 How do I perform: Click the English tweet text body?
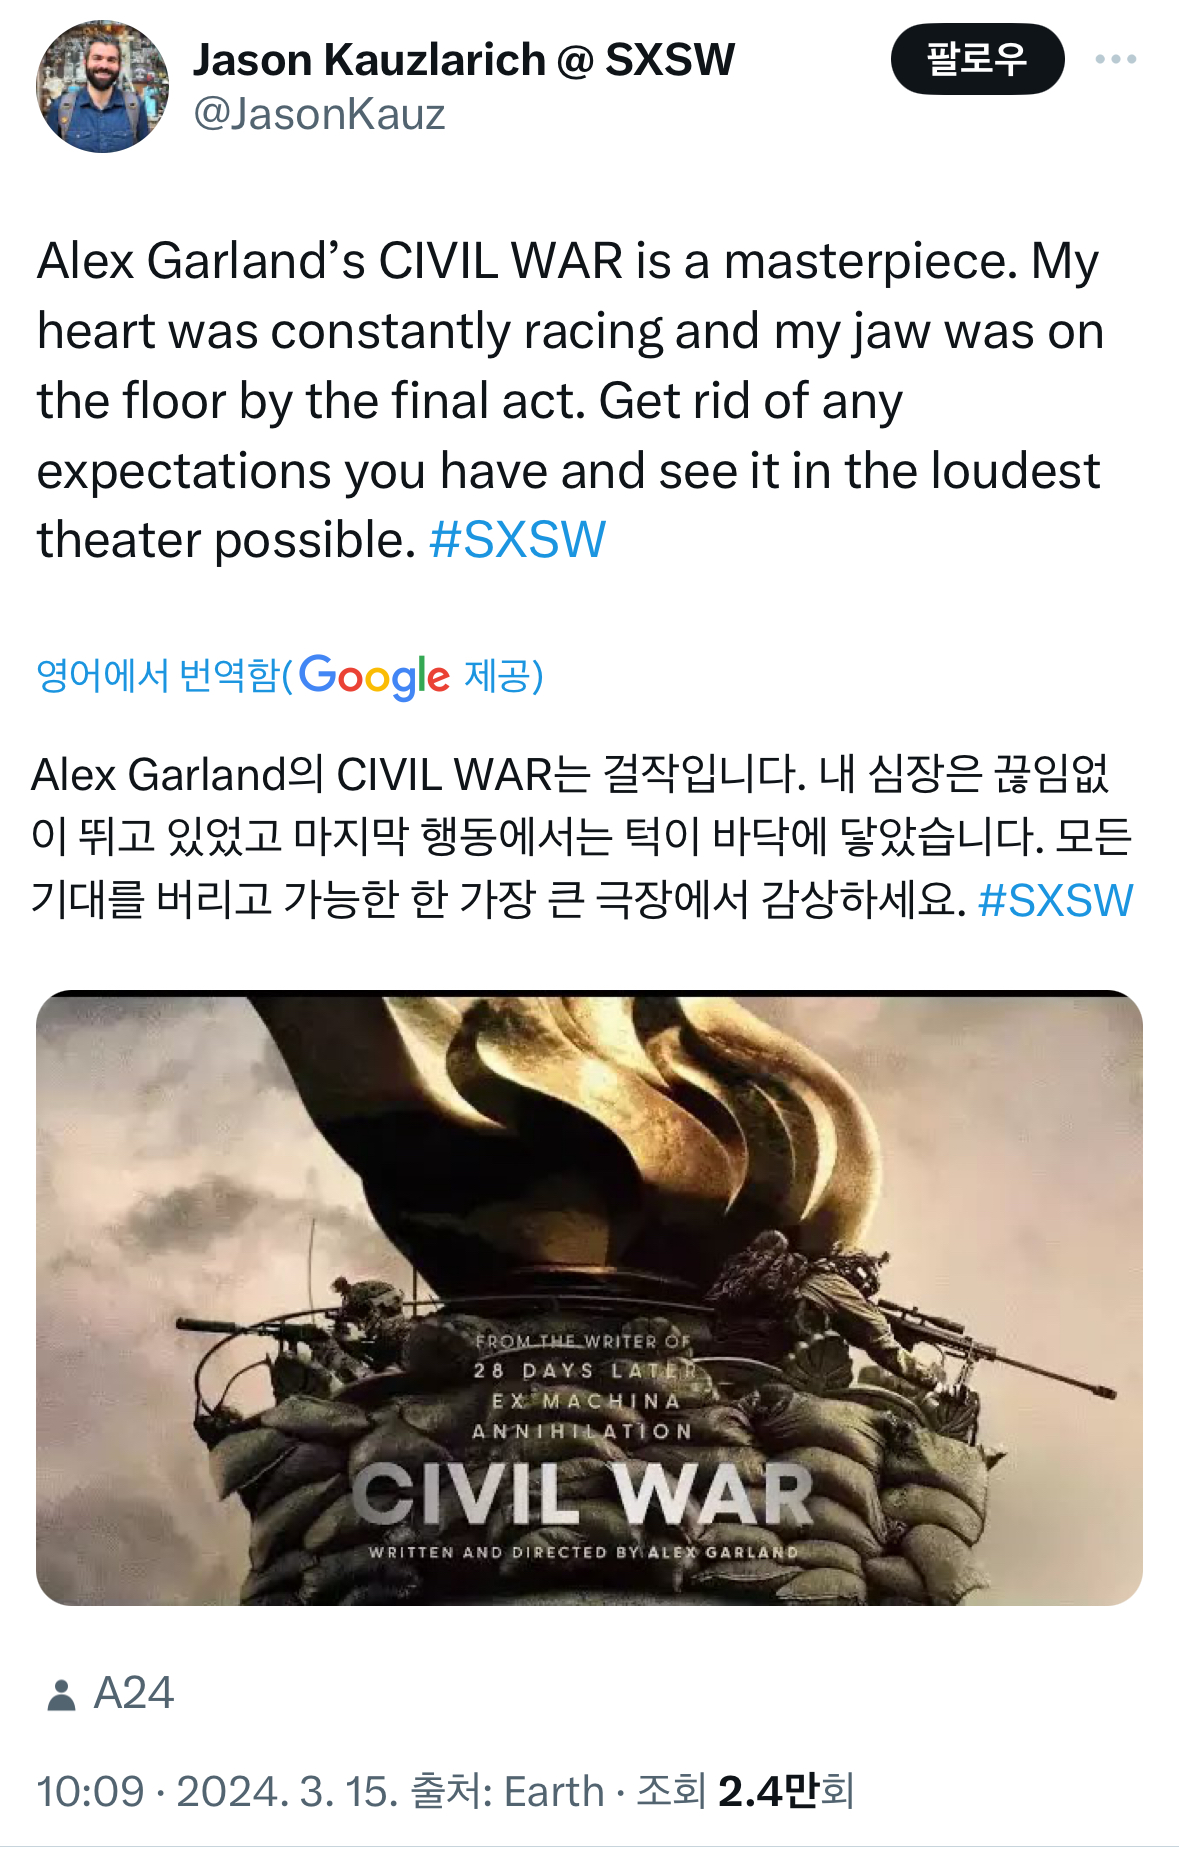pyautogui.click(x=570, y=400)
